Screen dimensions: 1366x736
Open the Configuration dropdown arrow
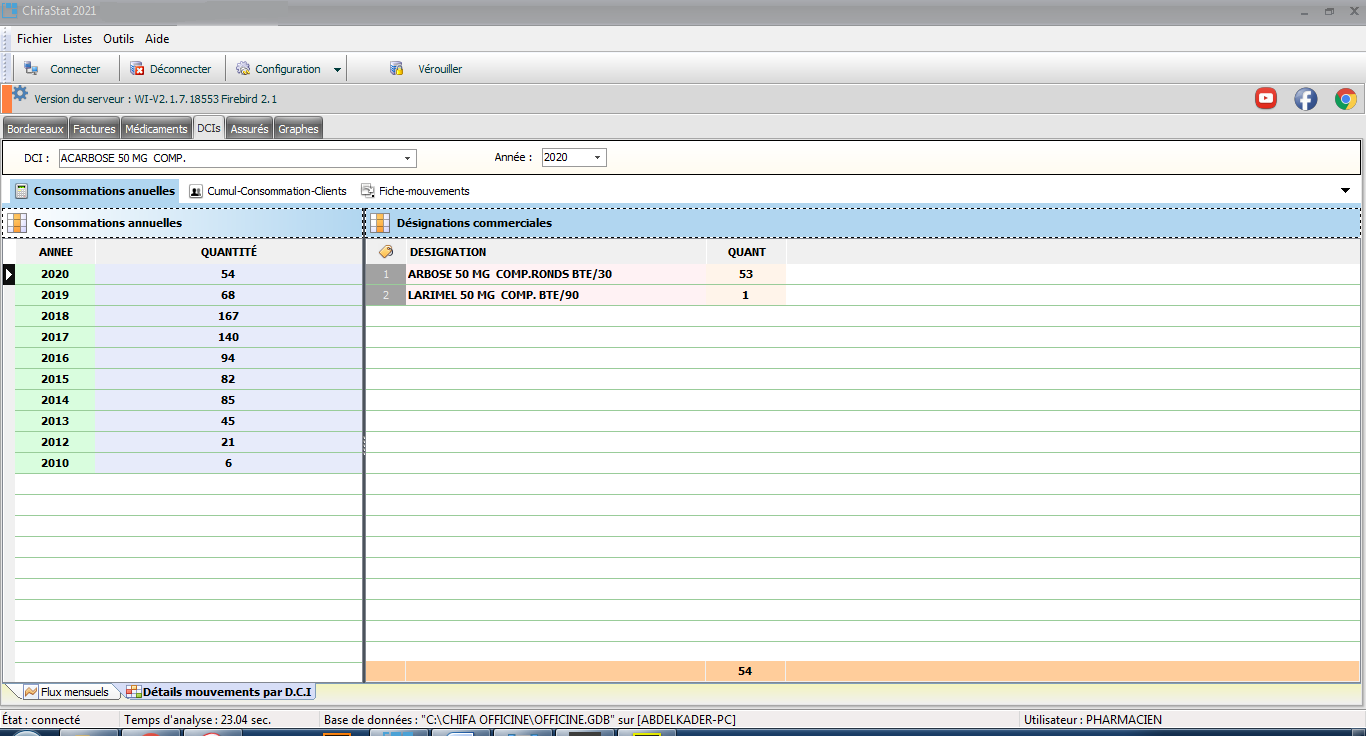tap(337, 70)
